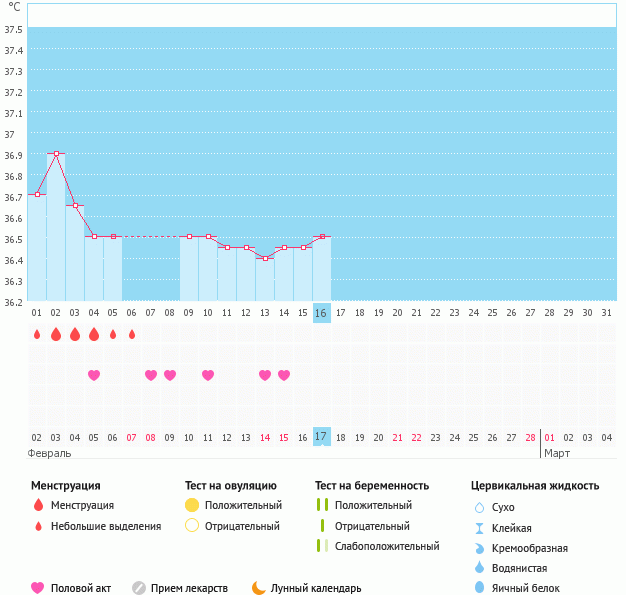
Task: Click the sticky cervical fluid hourglass icon
Action: pyautogui.click(x=479, y=528)
